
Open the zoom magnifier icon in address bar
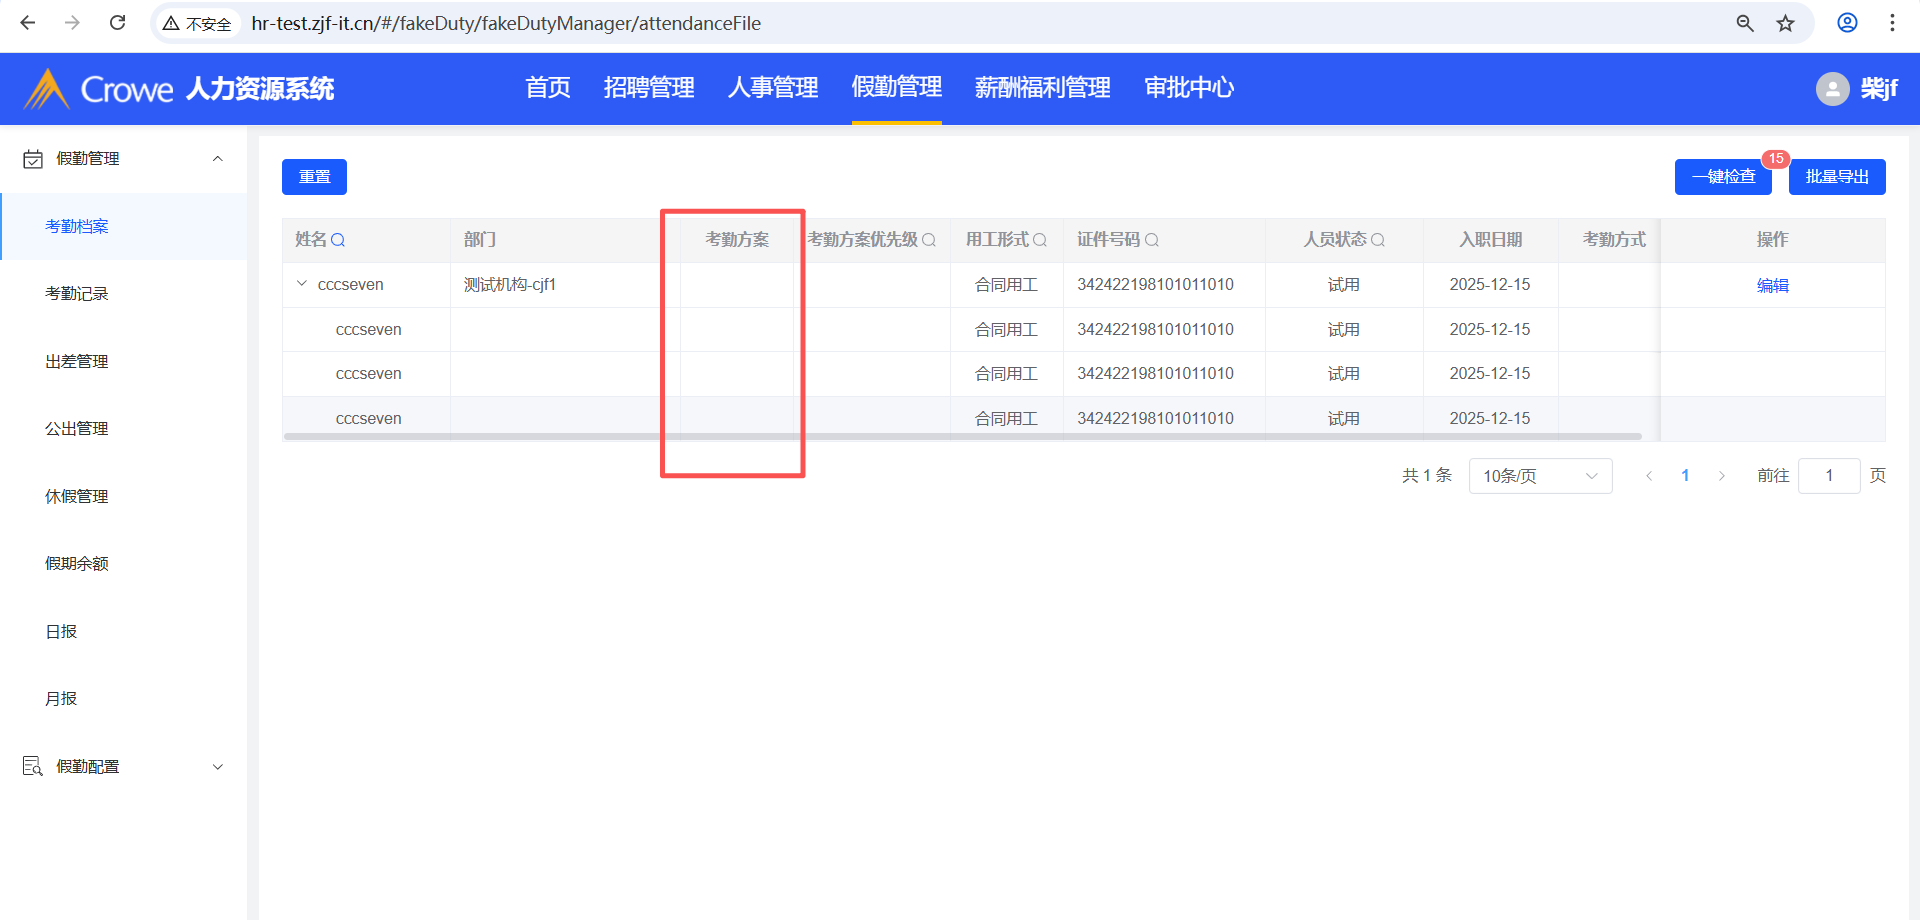[1745, 23]
